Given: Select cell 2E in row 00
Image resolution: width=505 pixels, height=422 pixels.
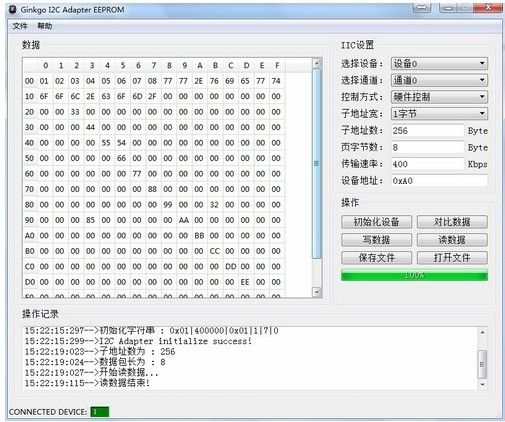Looking at the screenshot, I should click(199, 81).
